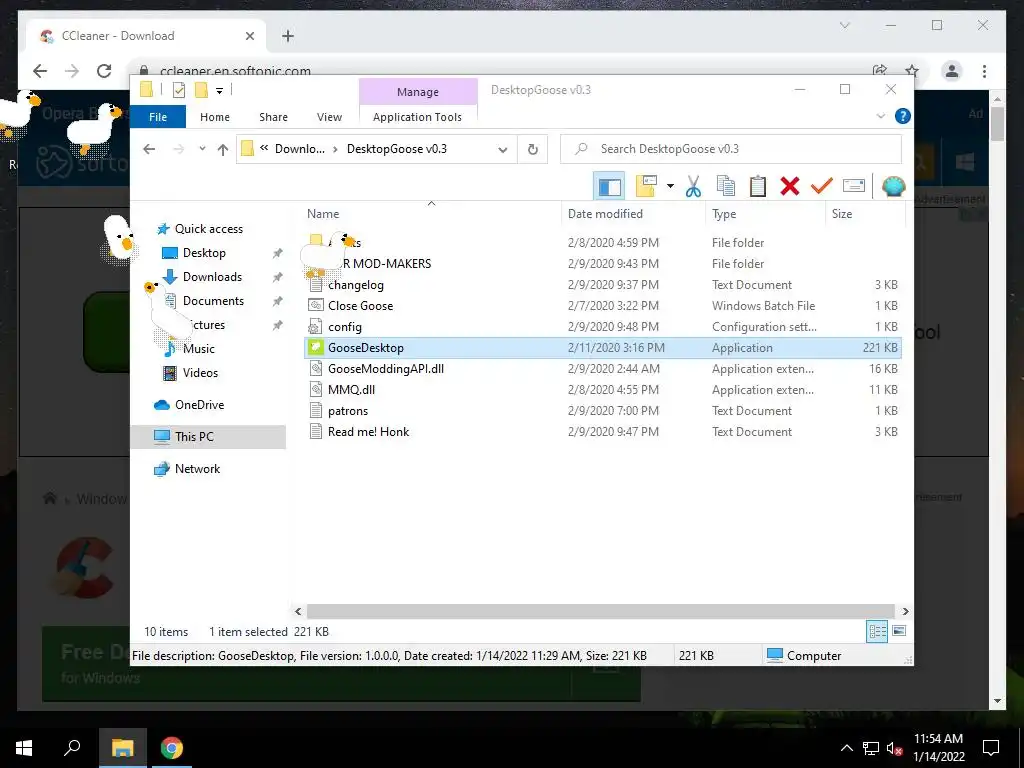Image resolution: width=1024 pixels, height=768 pixels.
Task: Click Chrome icon on the taskbar
Action: (172, 748)
